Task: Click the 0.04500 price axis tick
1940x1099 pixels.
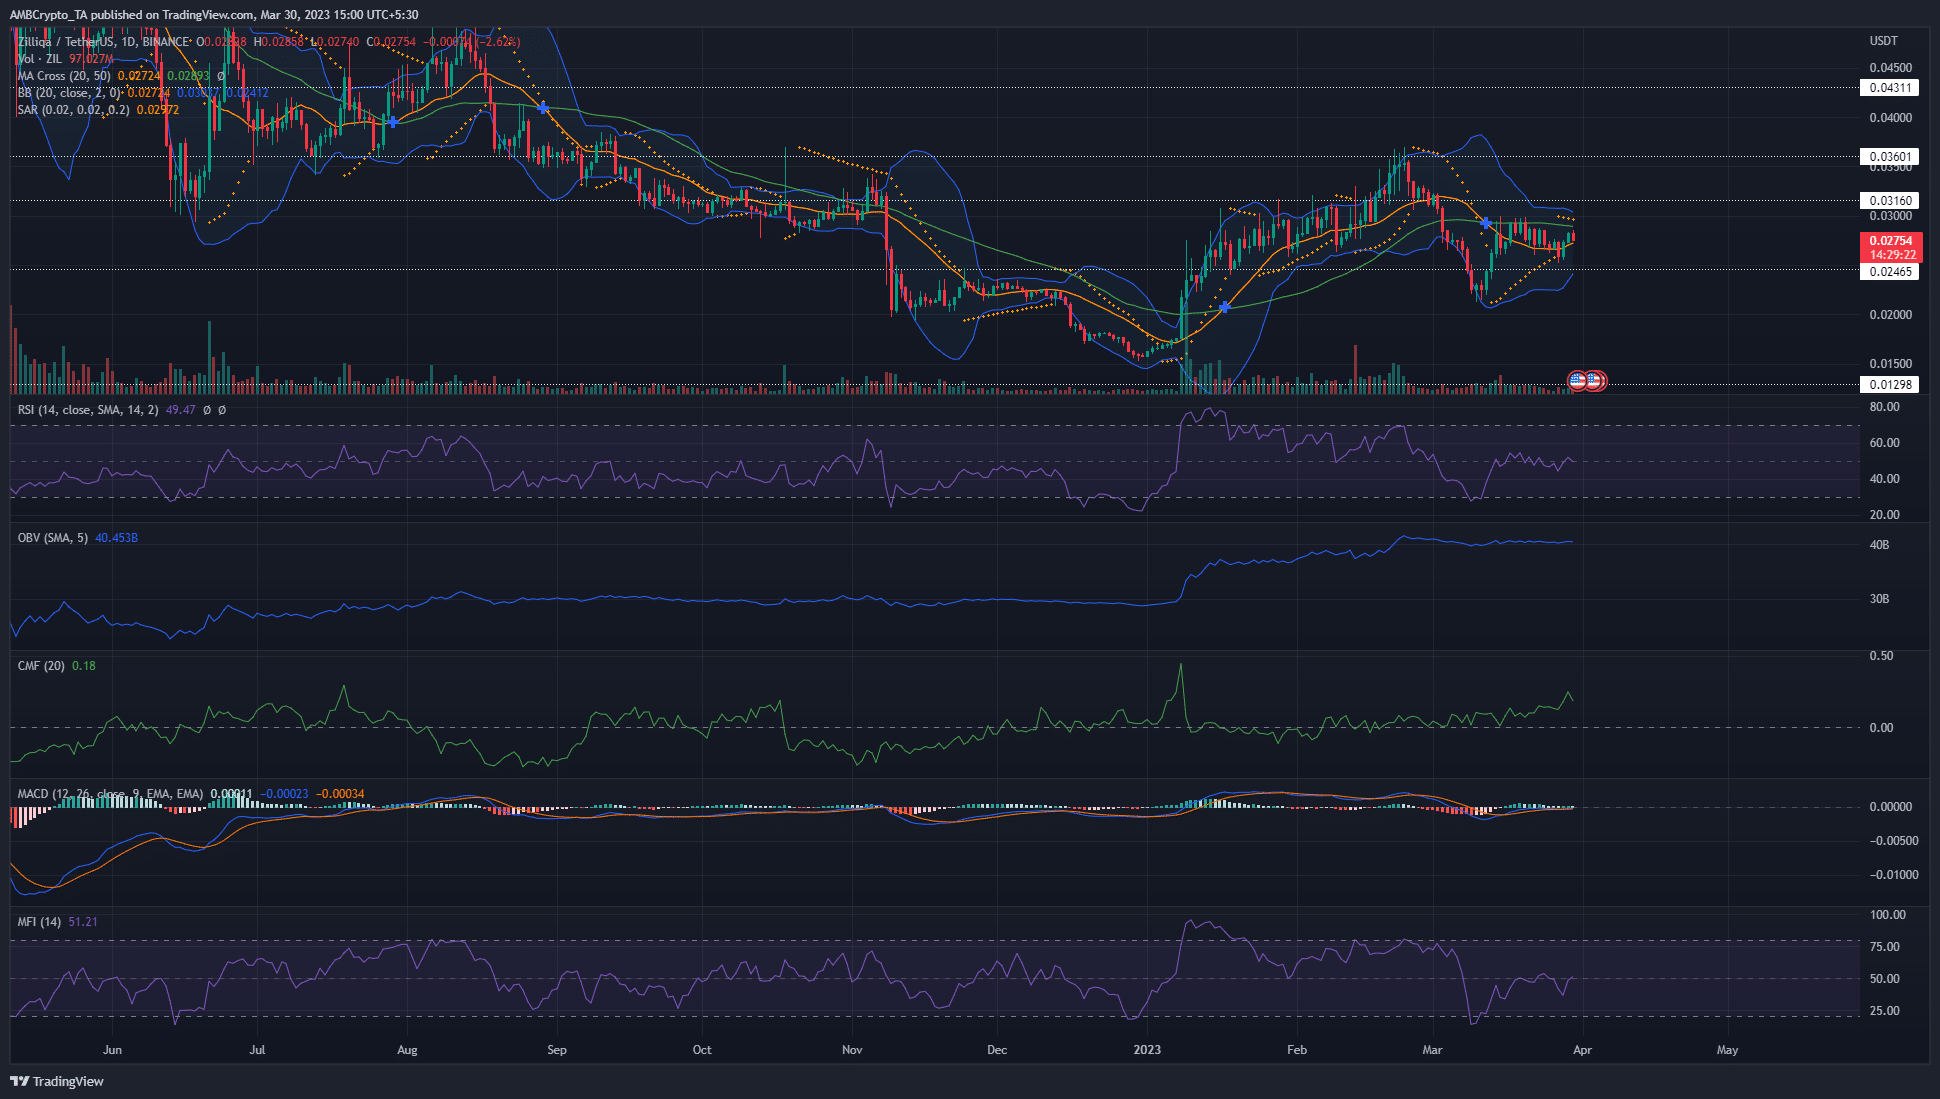Action: 1890,69
